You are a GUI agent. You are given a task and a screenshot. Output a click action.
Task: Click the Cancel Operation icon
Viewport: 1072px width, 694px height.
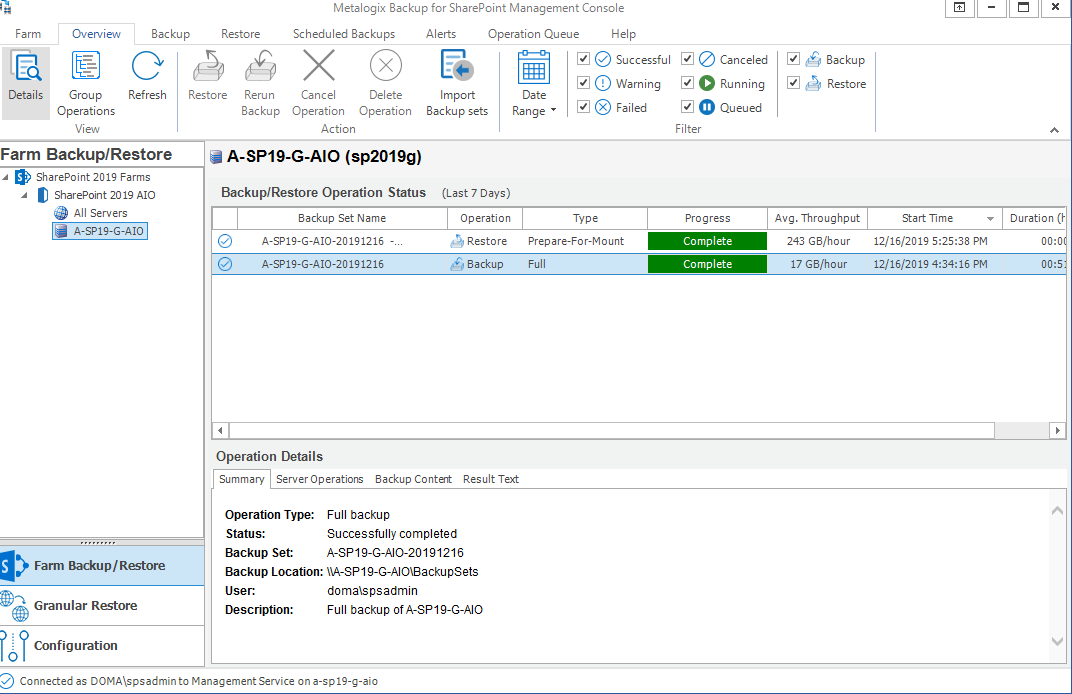click(319, 66)
